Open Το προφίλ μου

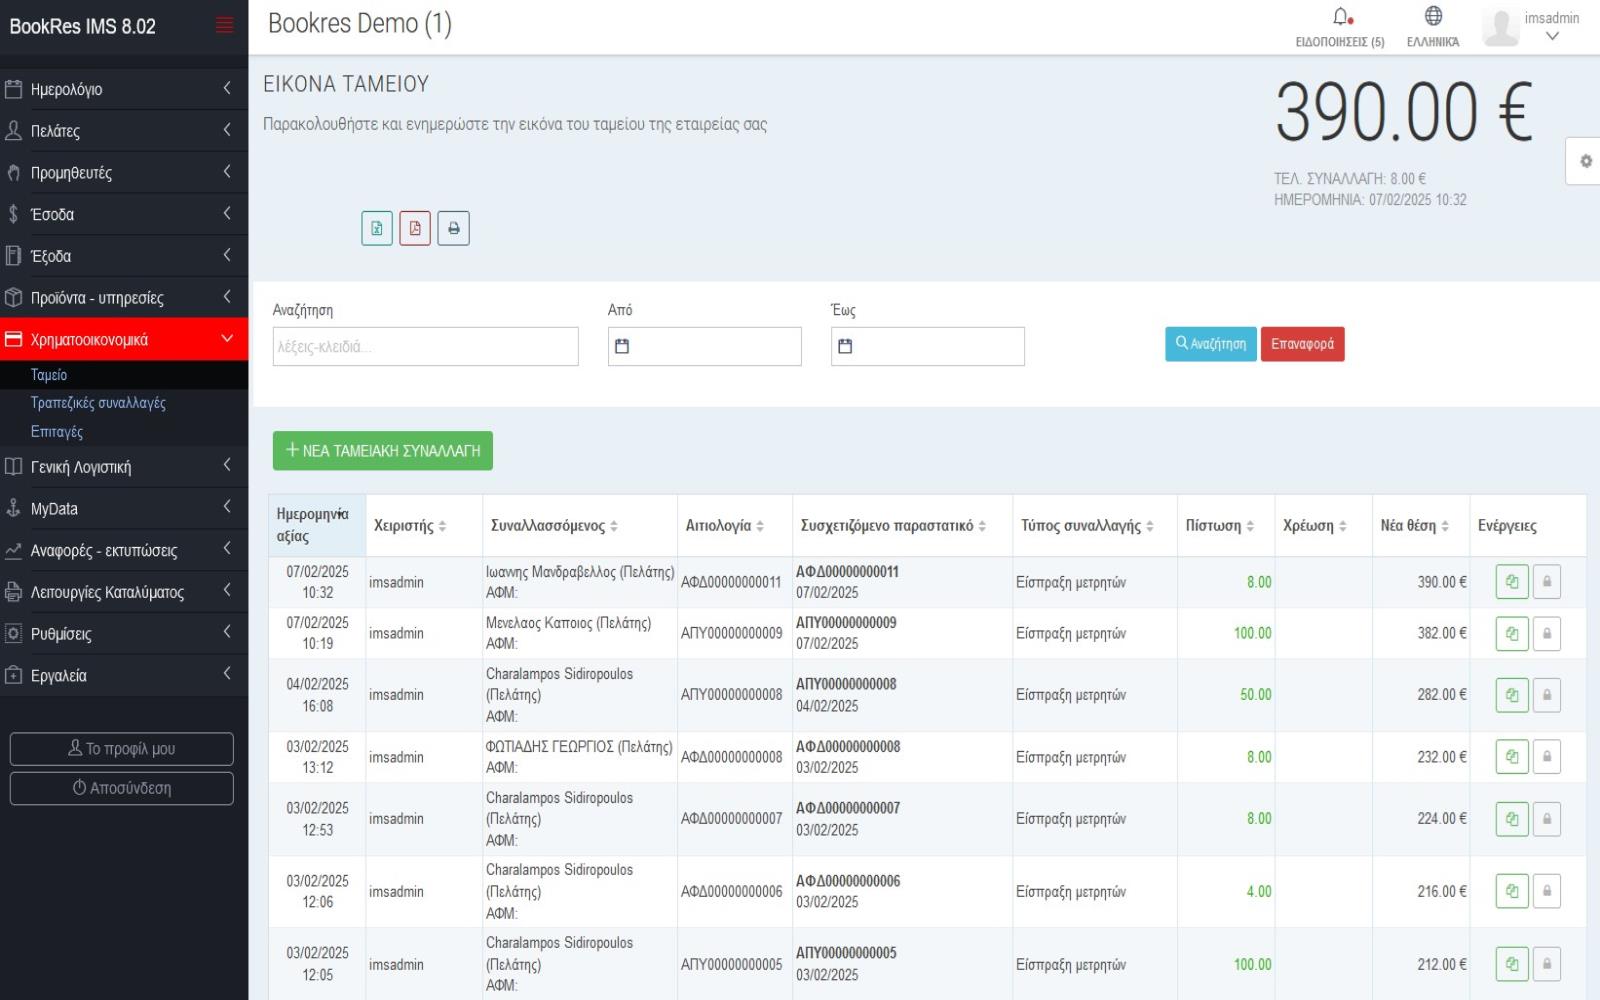[x=121, y=749]
